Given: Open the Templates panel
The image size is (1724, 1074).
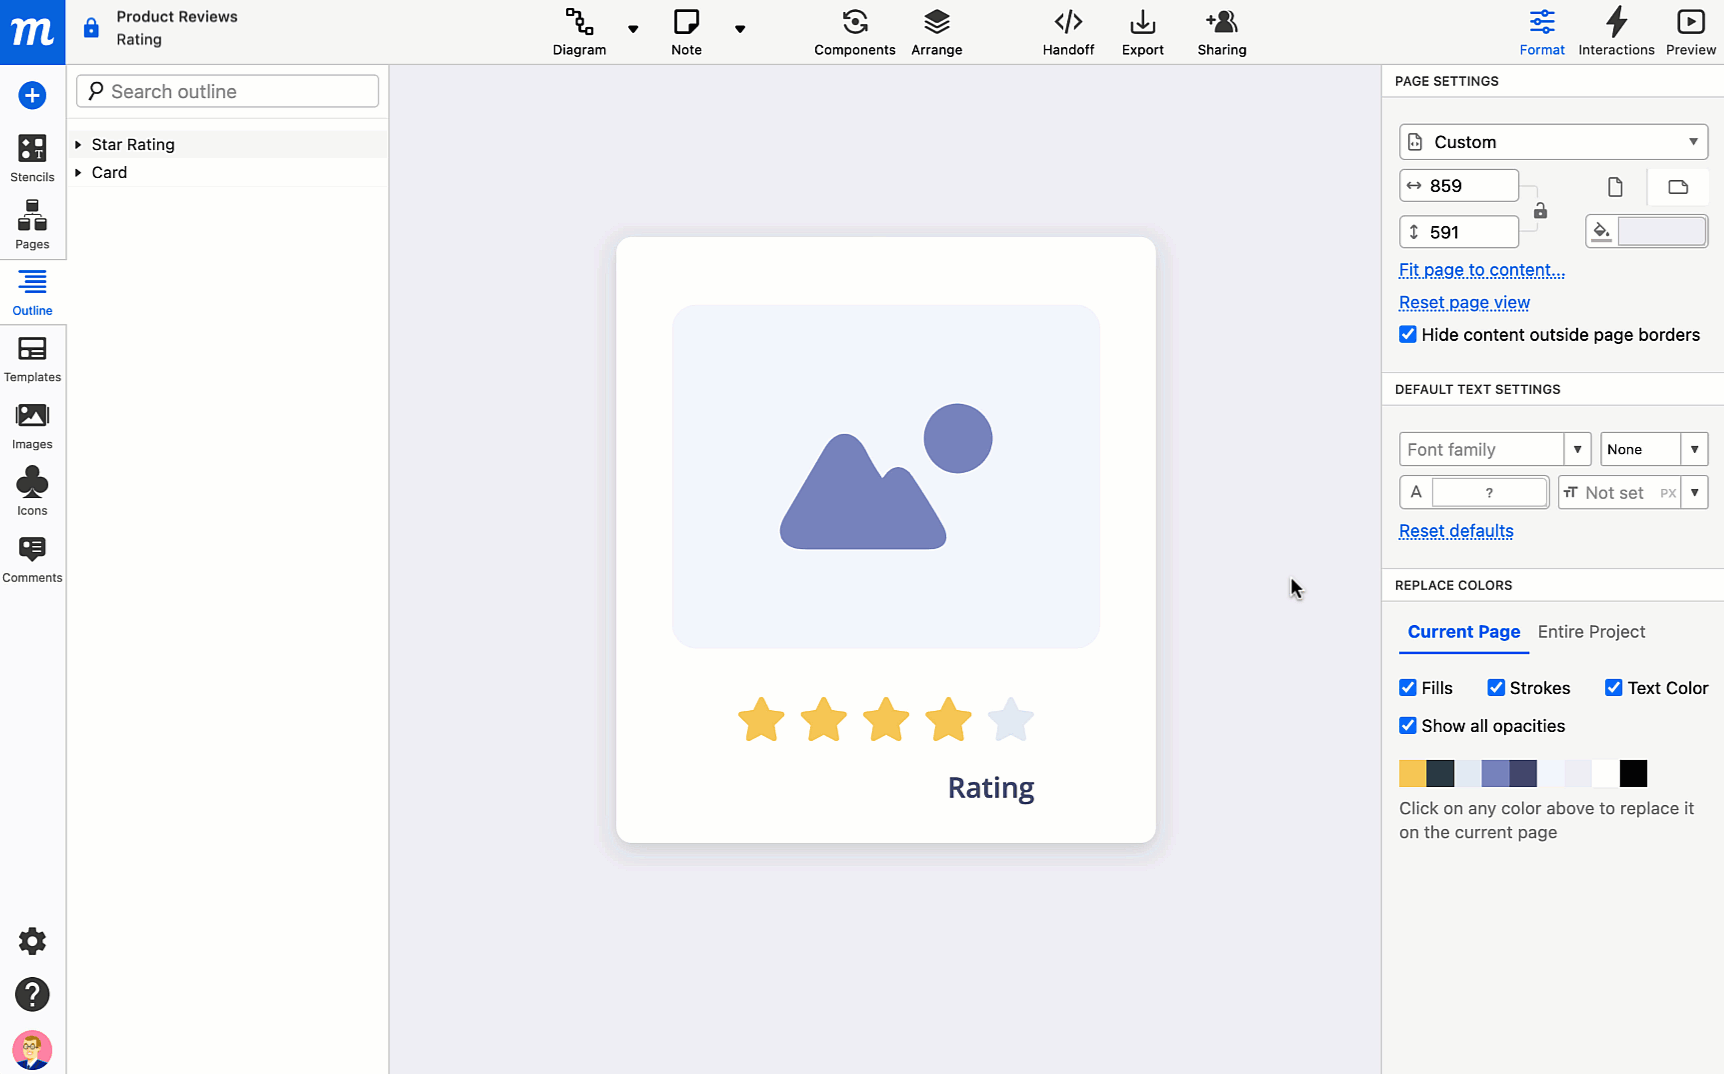Looking at the screenshot, I should 32,359.
